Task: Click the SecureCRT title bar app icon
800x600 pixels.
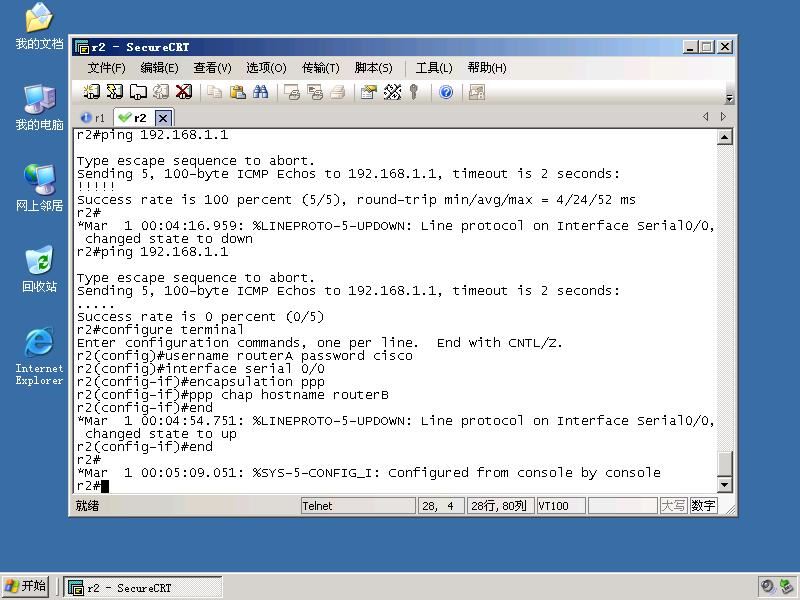Action: 82,47
